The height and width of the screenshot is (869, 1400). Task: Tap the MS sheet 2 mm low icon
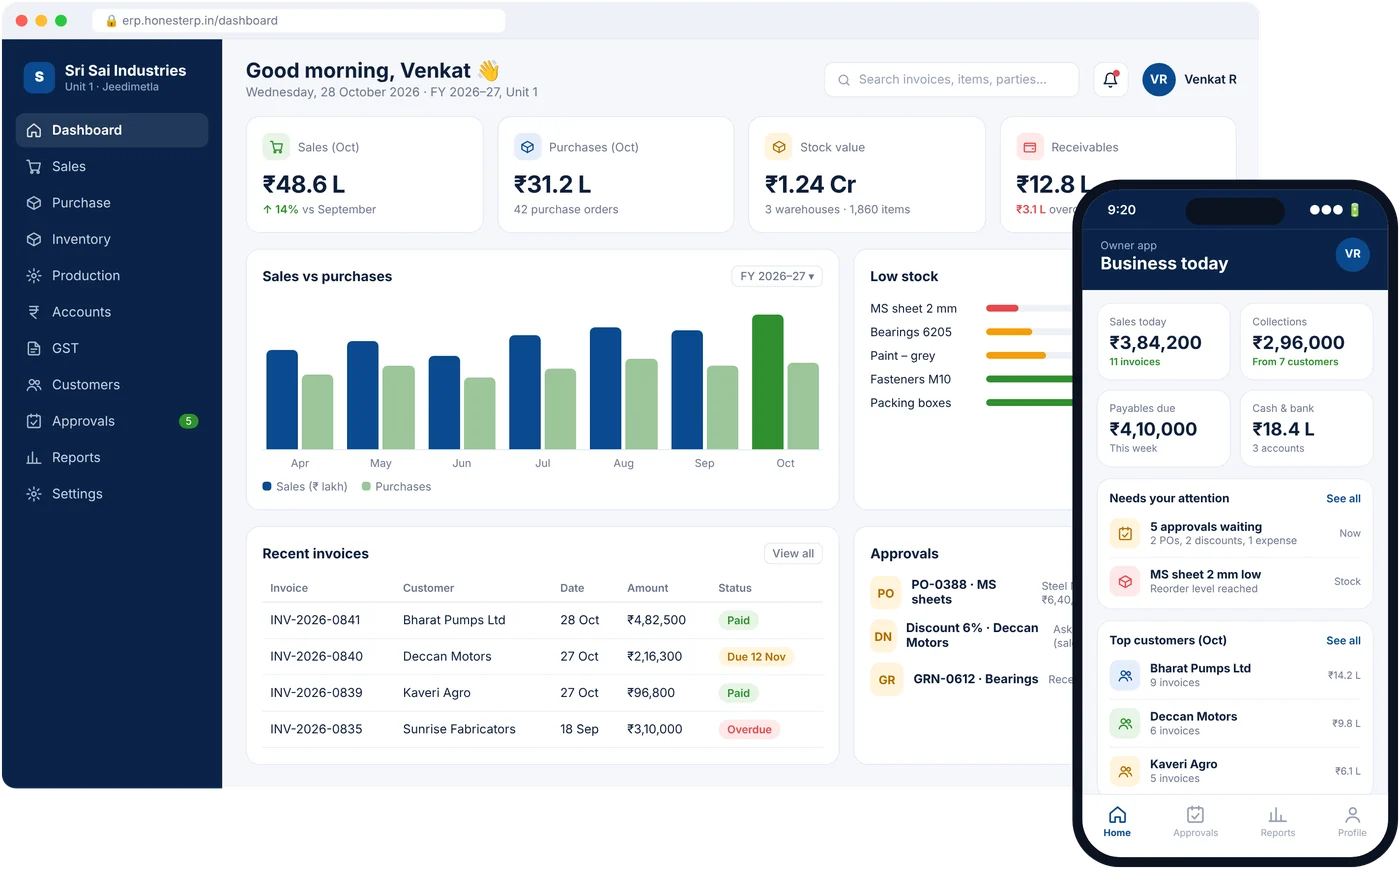click(x=1125, y=581)
